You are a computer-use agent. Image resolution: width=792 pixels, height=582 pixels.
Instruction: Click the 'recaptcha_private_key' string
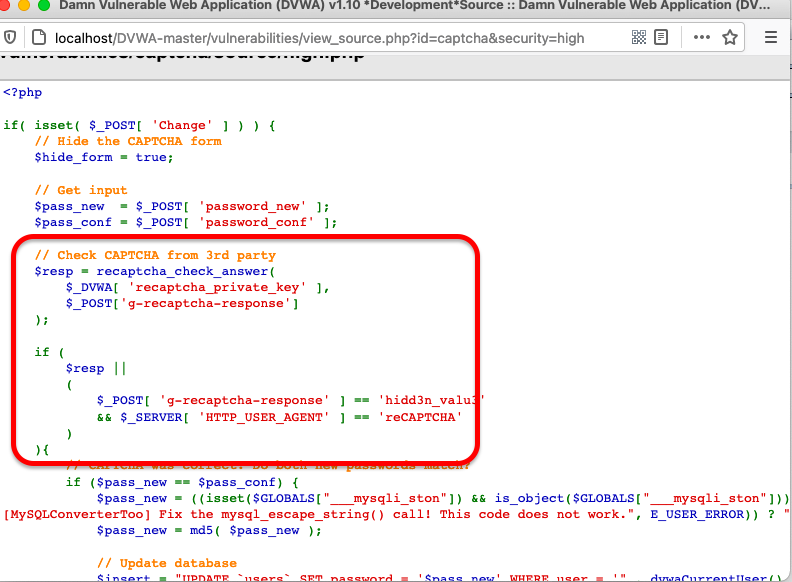pyautogui.click(x=217, y=287)
